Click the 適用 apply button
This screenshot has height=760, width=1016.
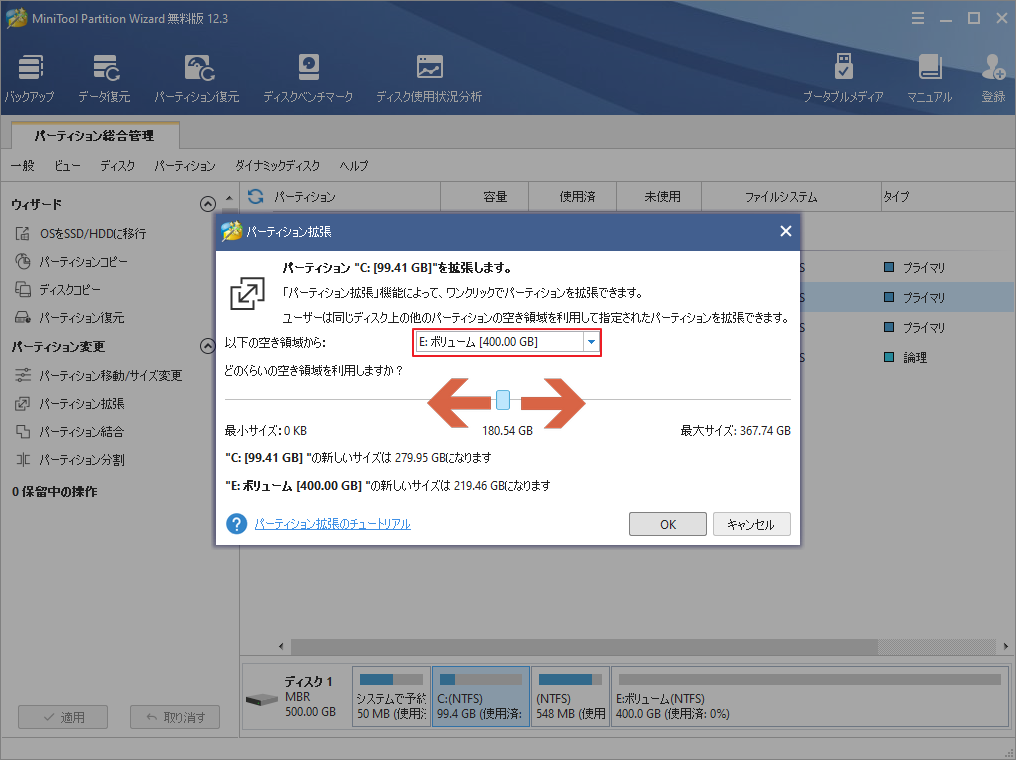63,717
